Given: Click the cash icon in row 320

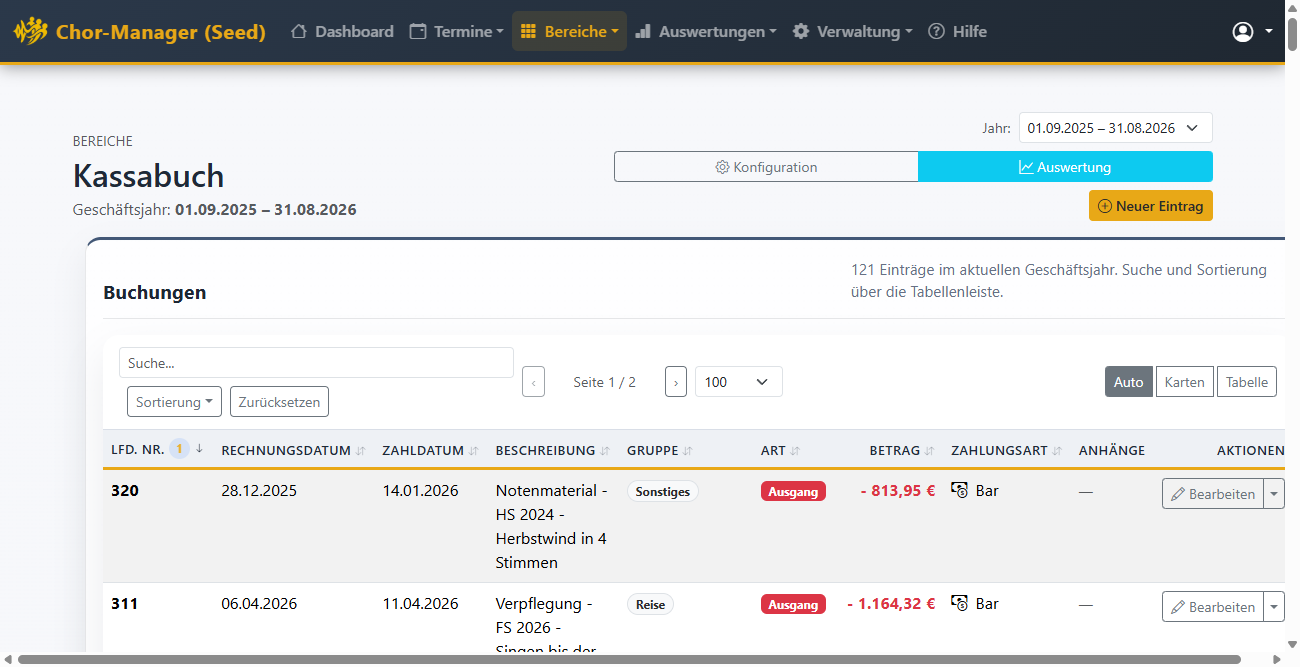Looking at the screenshot, I should tap(960, 491).
